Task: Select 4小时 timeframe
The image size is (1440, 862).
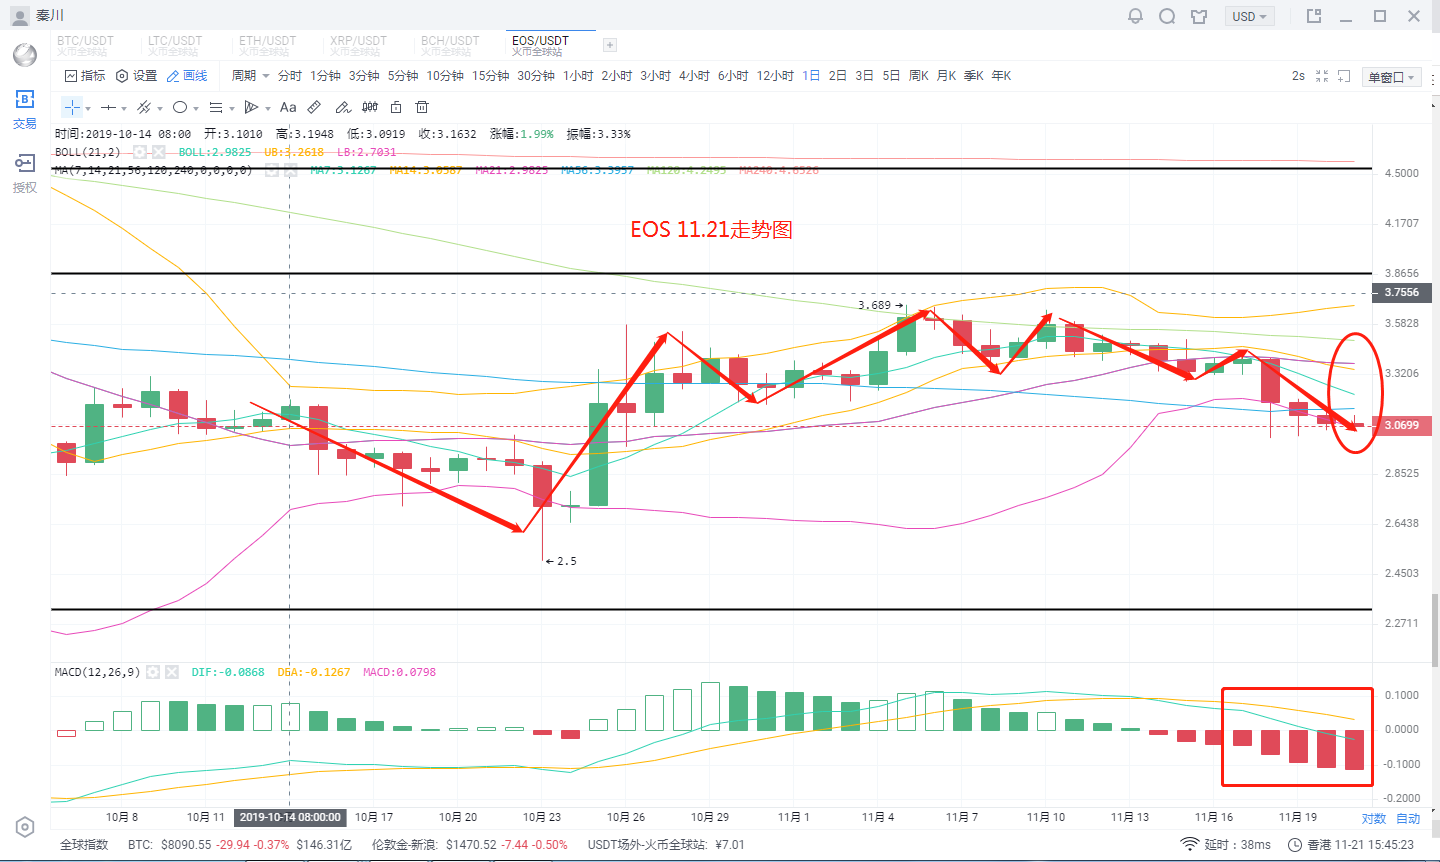Action: (x=694, y=76)
